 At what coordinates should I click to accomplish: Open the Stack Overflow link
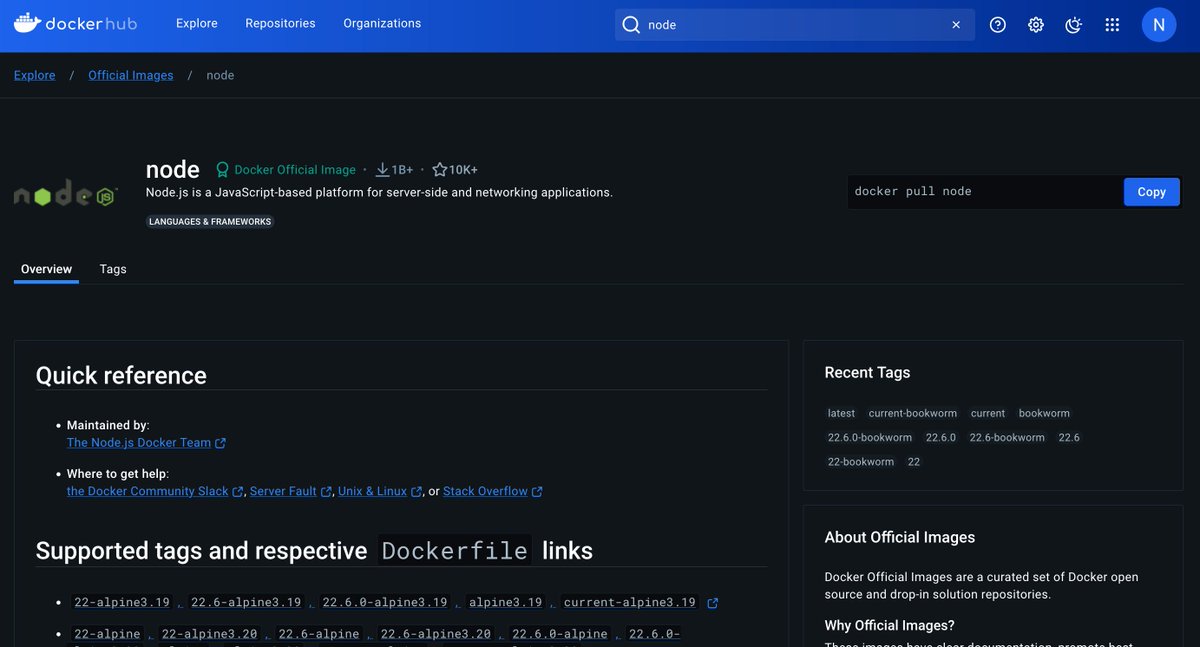coord(485,491)
